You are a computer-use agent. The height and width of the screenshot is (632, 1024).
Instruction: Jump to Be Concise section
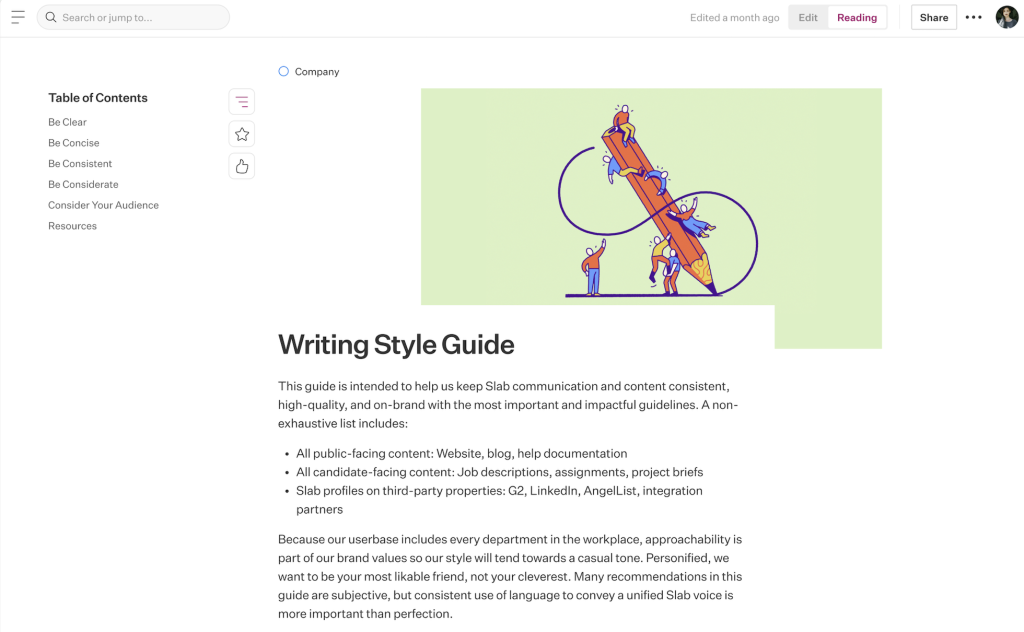click(74, 143)
